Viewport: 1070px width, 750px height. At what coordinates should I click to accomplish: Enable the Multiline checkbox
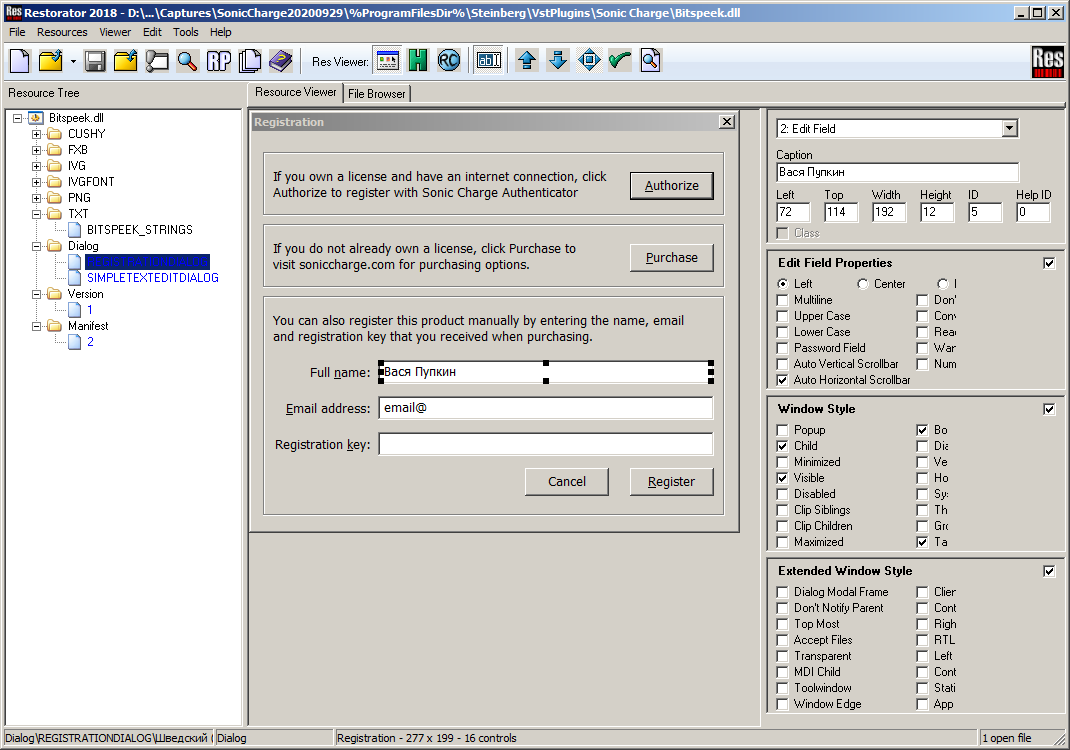tap(783, 300)
